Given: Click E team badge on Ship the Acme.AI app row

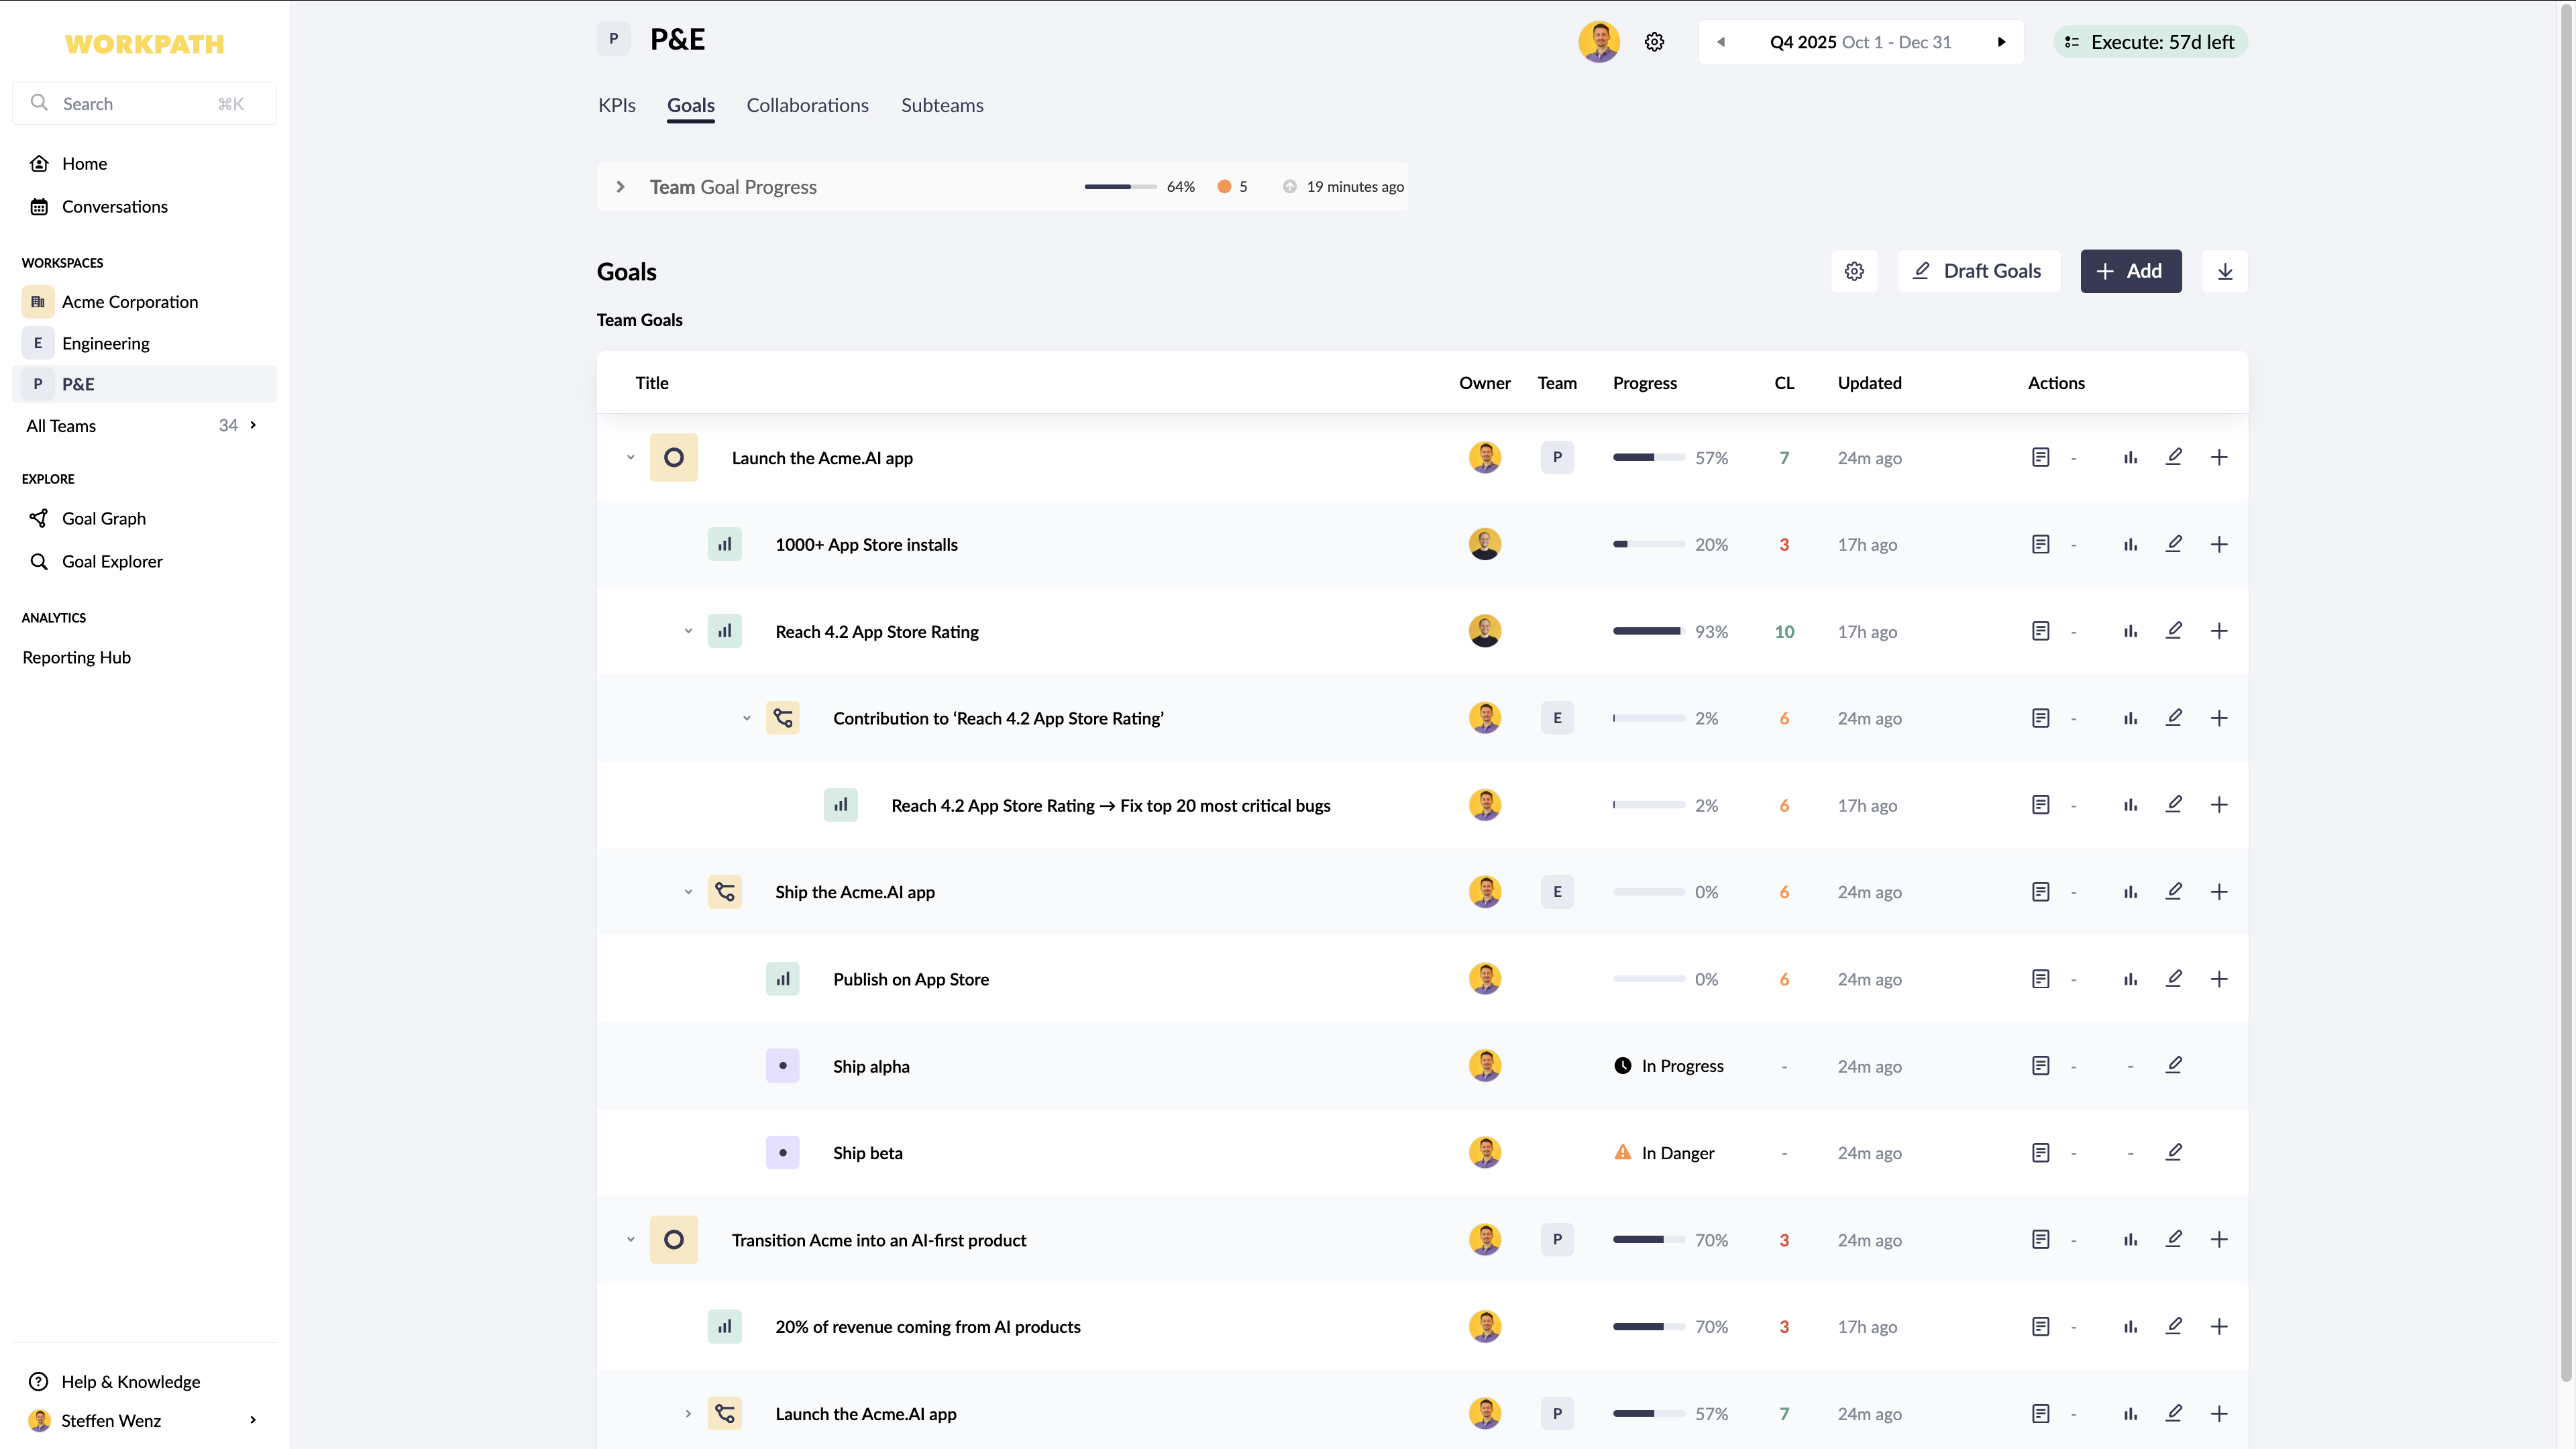Looking at the screenshot, I should tap(1557, 892).
